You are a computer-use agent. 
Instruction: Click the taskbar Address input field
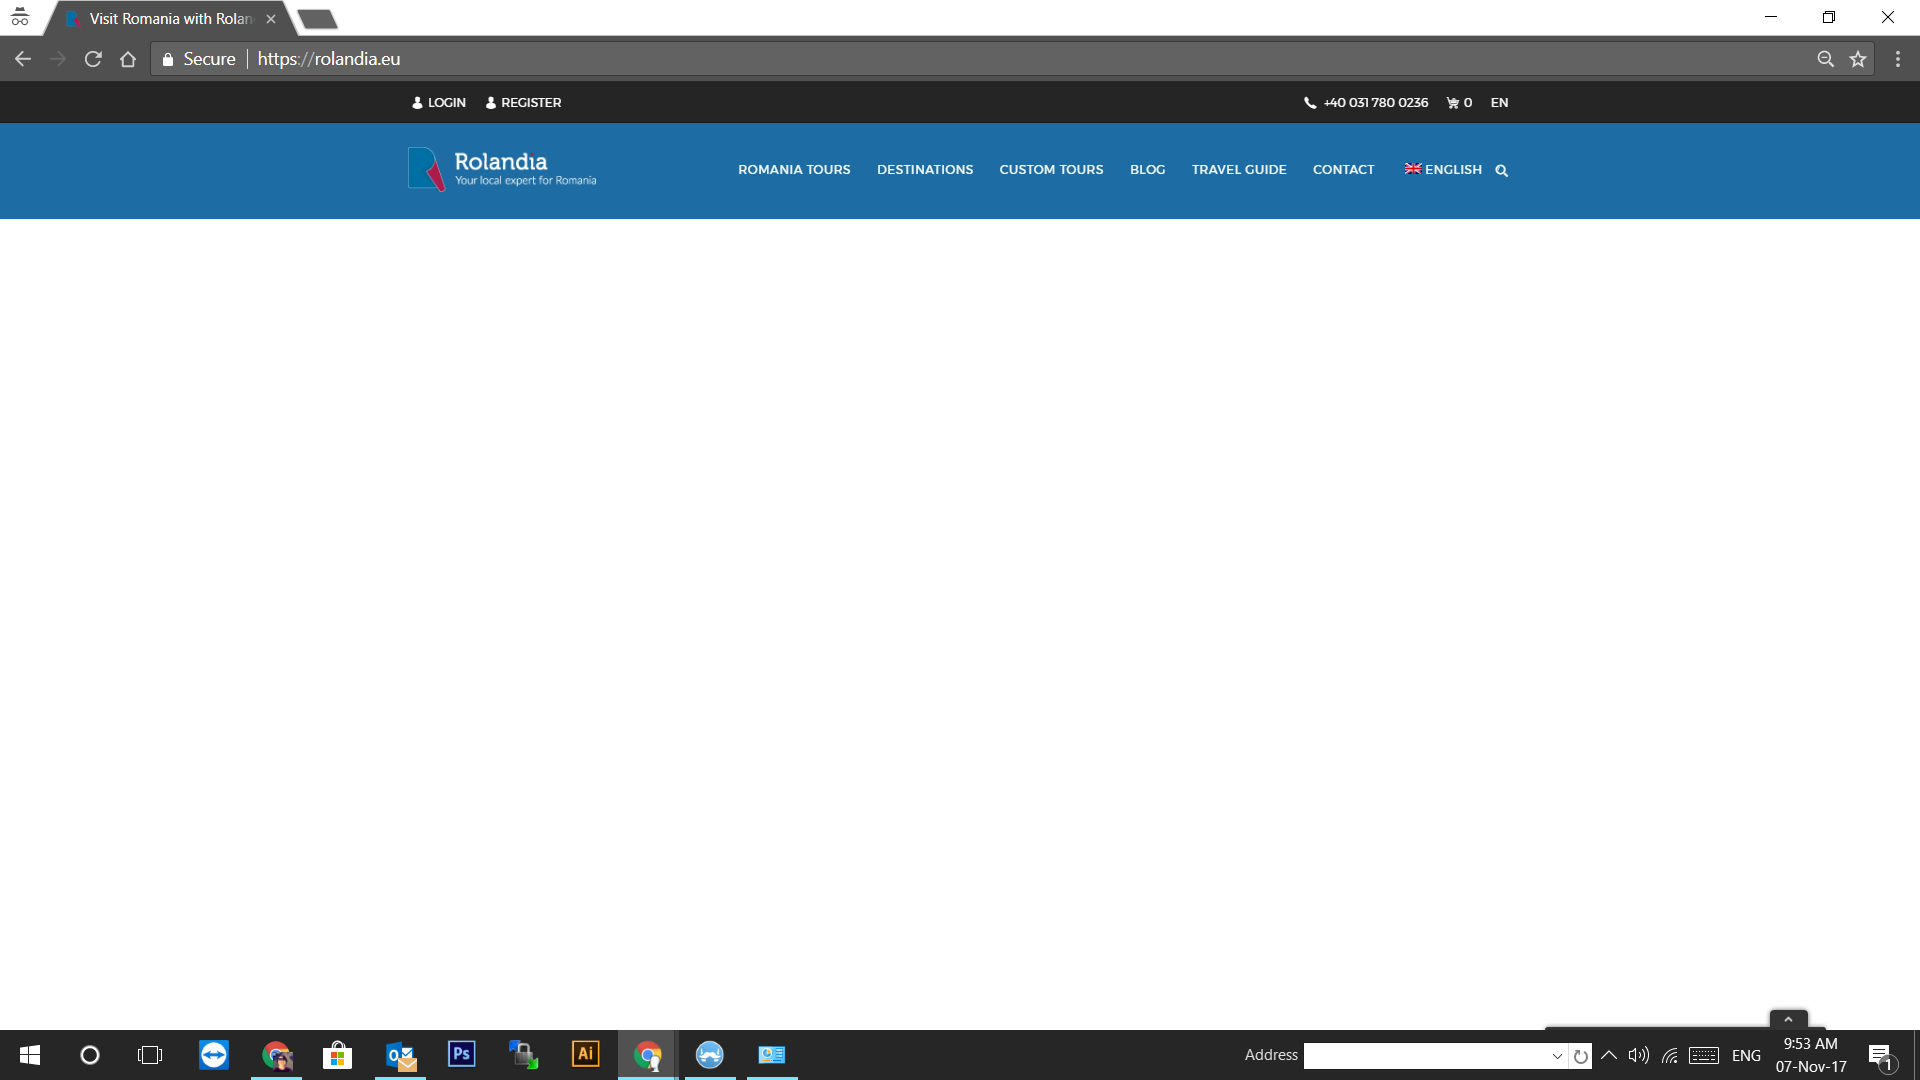1426,1056
